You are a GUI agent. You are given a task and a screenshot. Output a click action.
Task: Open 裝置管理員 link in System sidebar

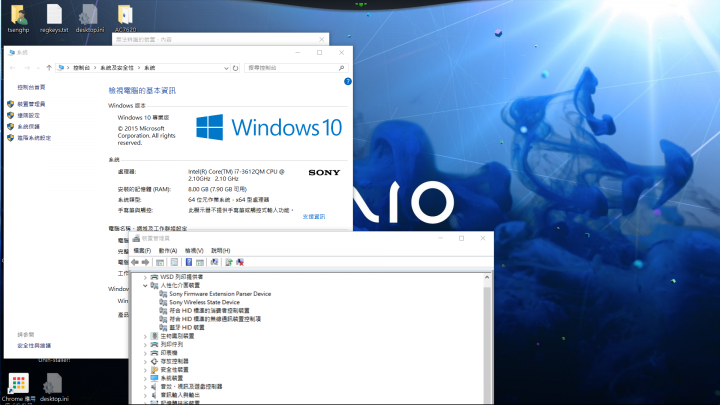31,104
